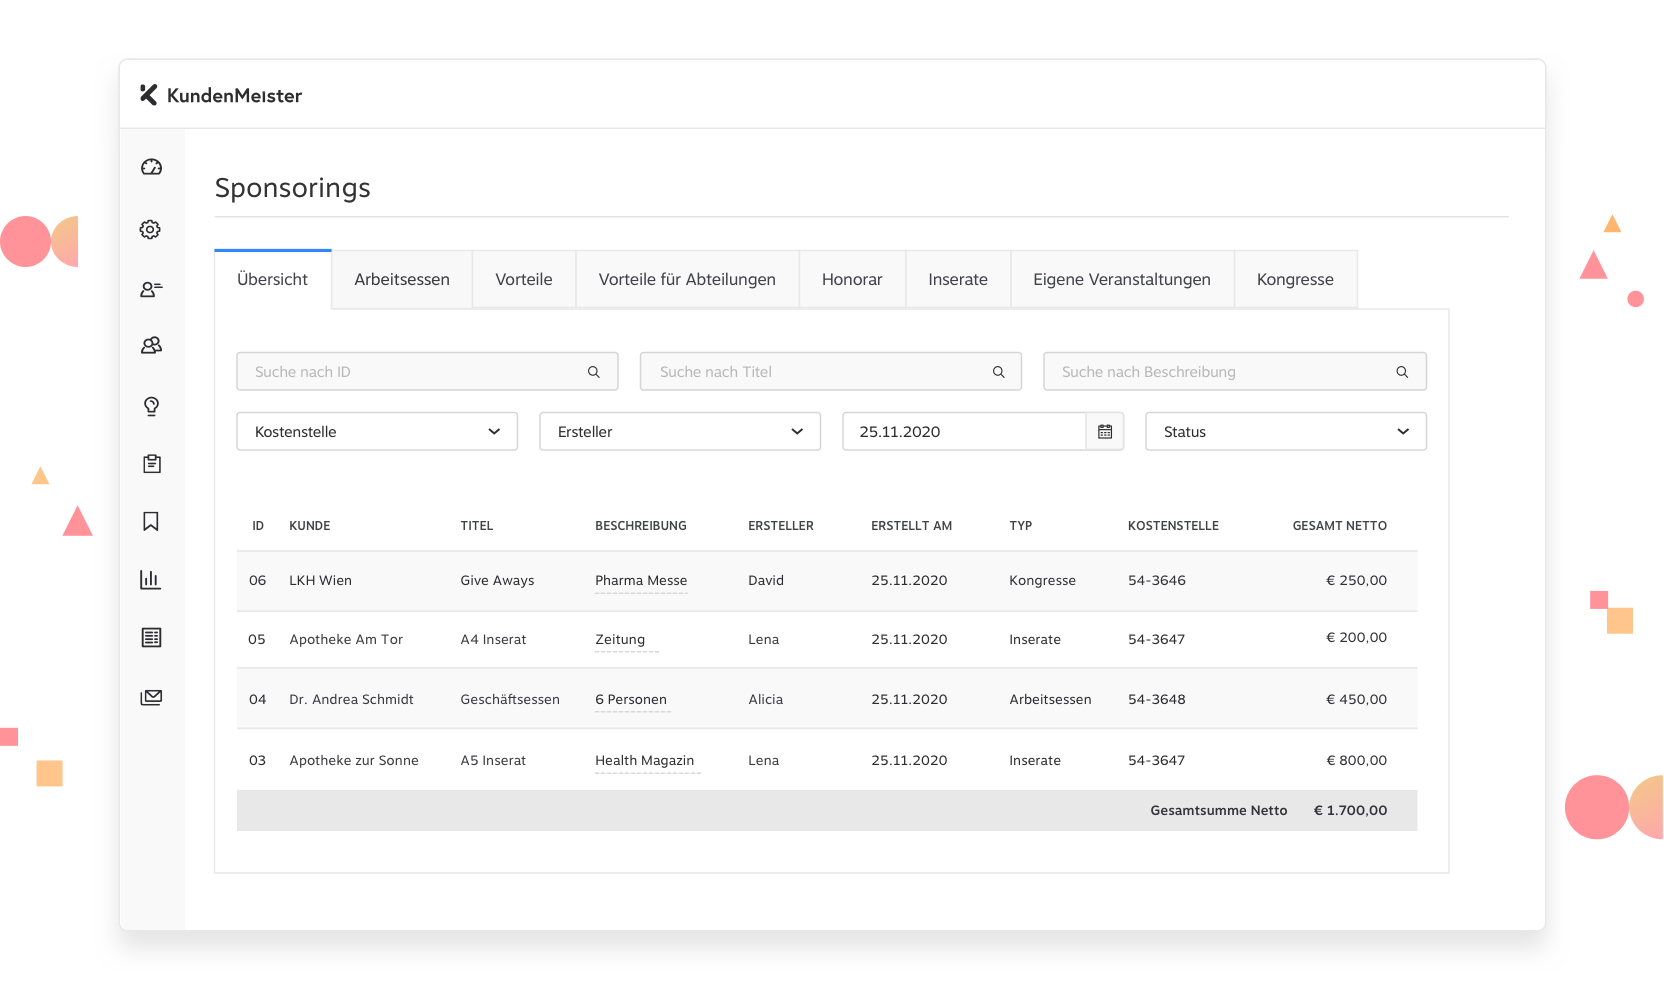This screenshot has height=990, width=1664.
Task: Open the Health Magazin description link
Action: [x=645, y=761]
